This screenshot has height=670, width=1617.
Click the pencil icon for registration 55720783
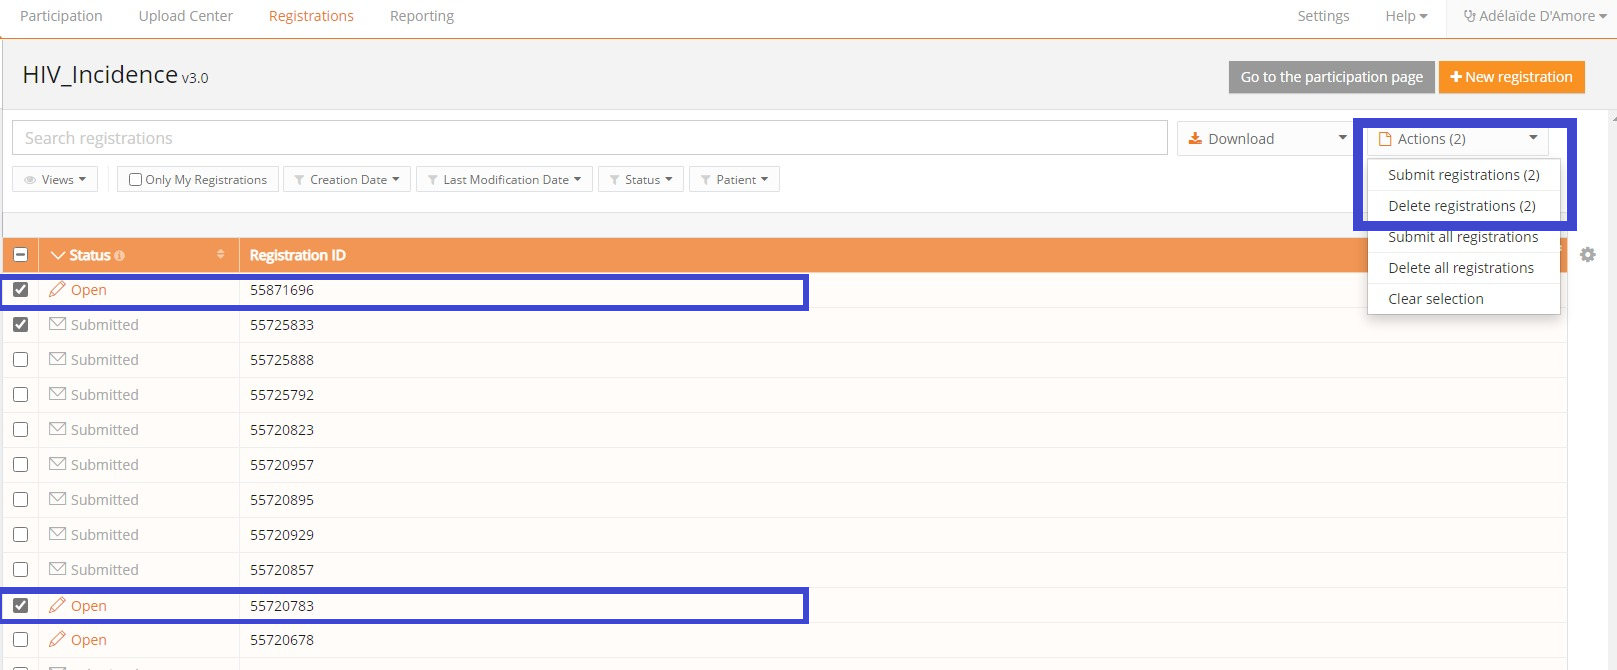(x=58, y=605)
